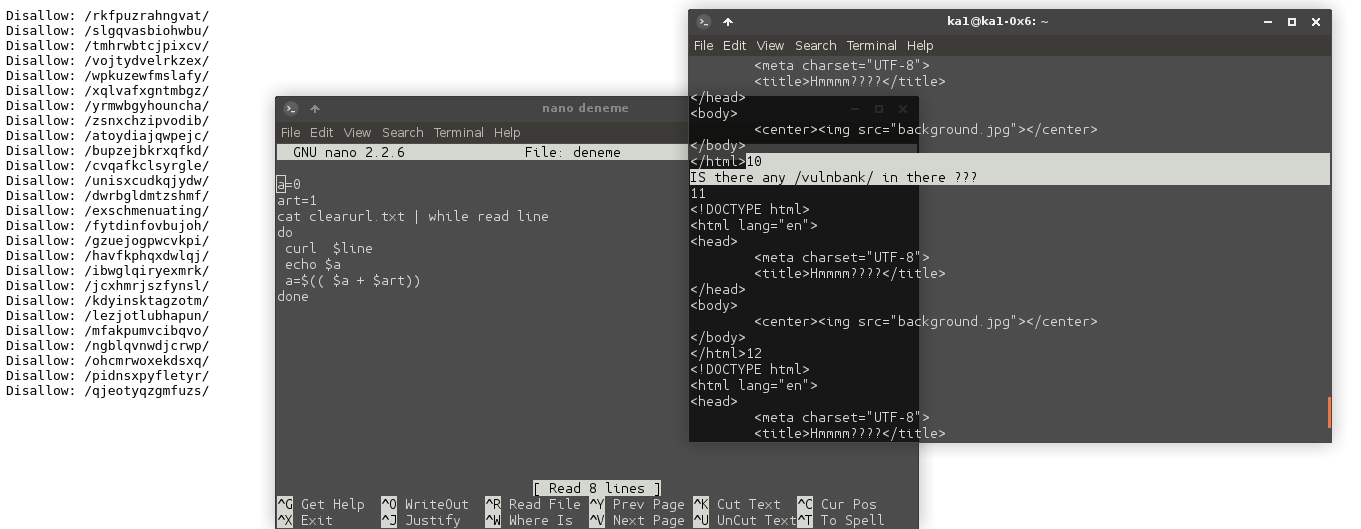Open the File menu in the nano deneme window

[x=290, y=132]
